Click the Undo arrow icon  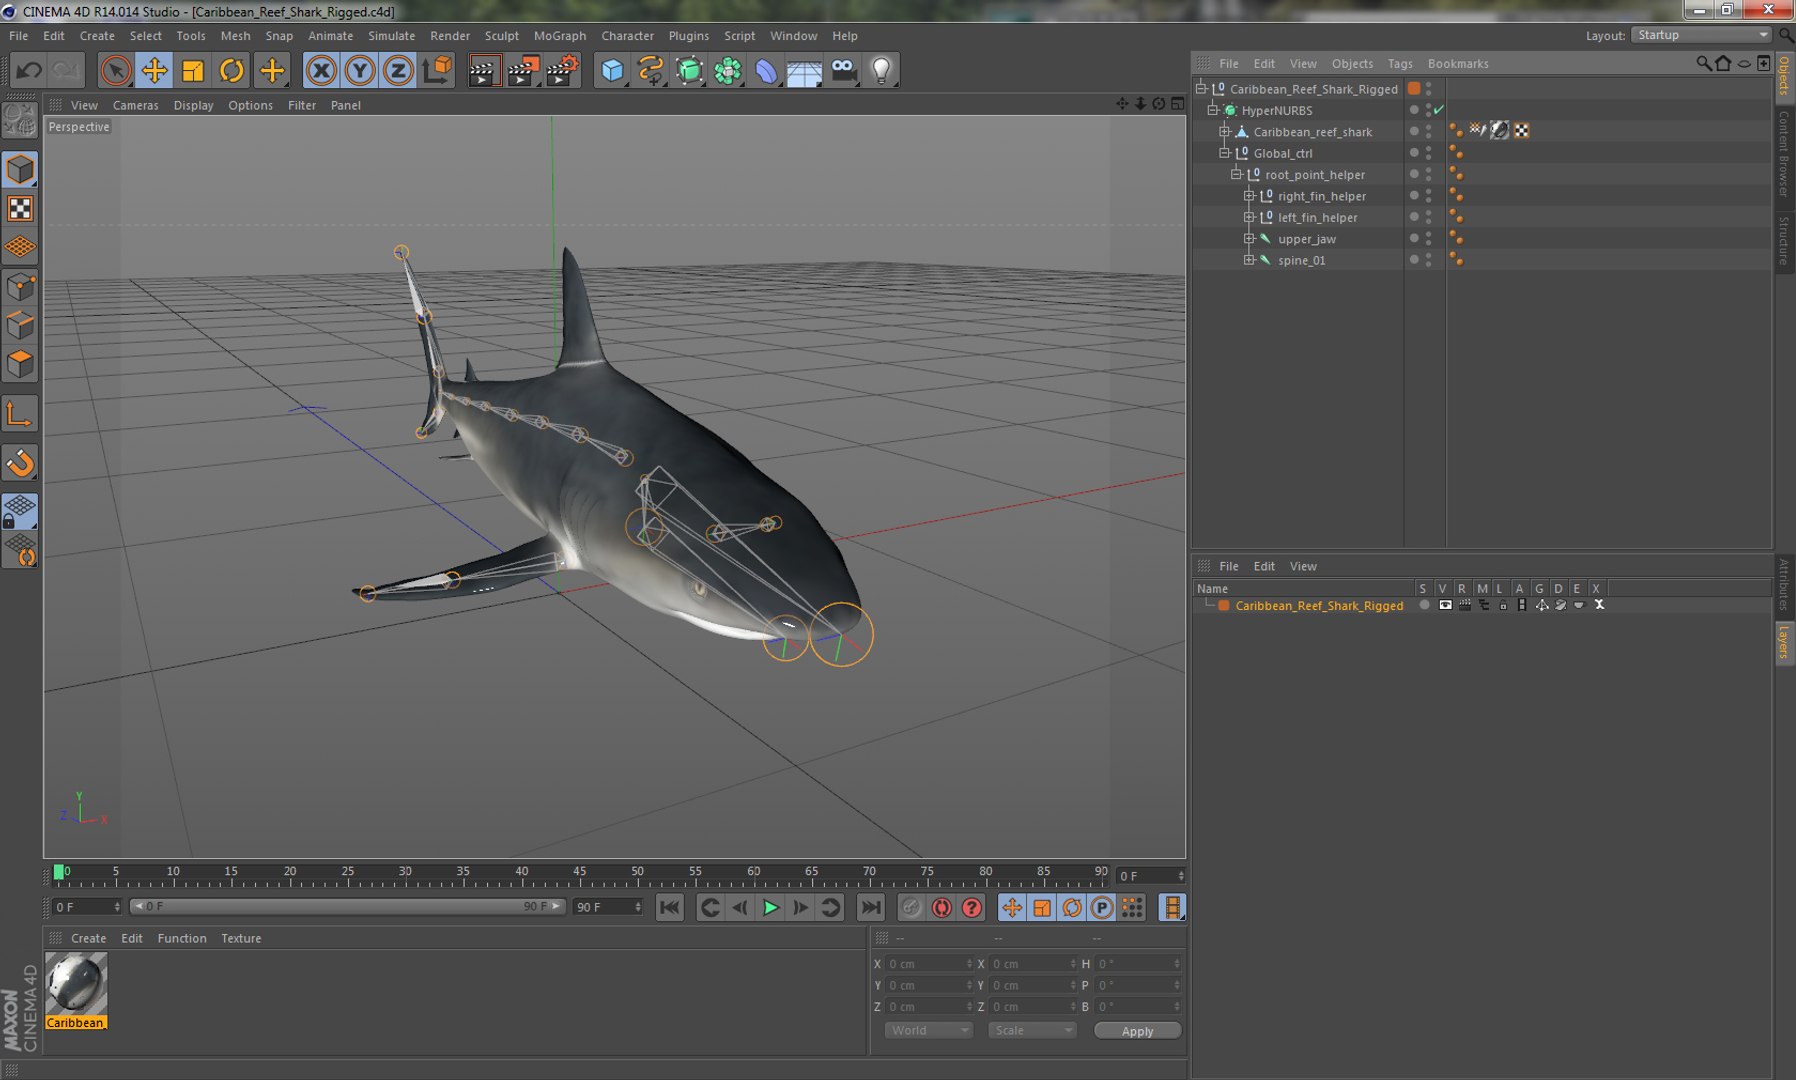pos(29,70)
